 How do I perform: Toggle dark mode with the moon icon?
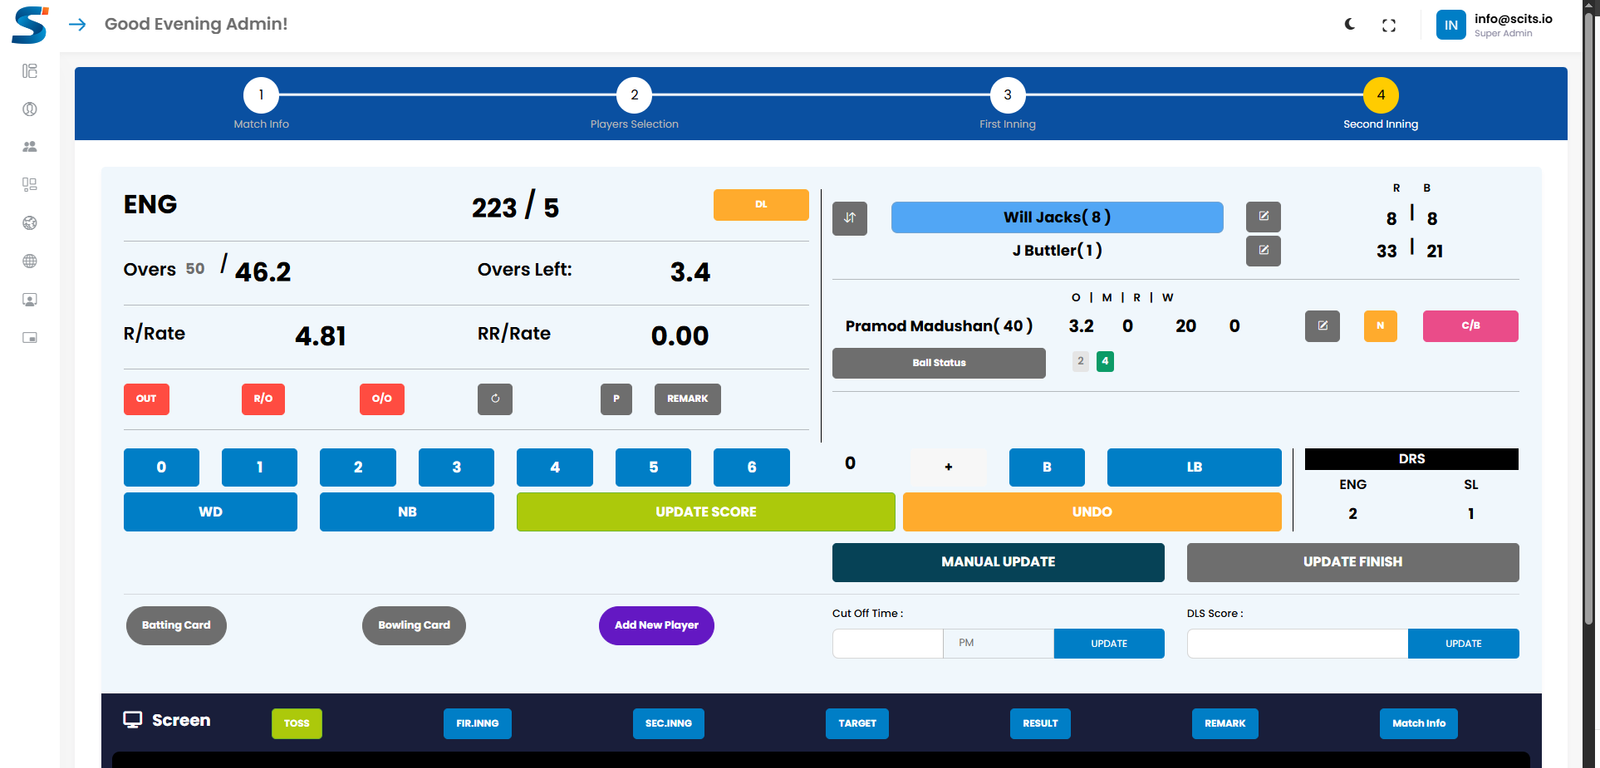[1350, 25]
